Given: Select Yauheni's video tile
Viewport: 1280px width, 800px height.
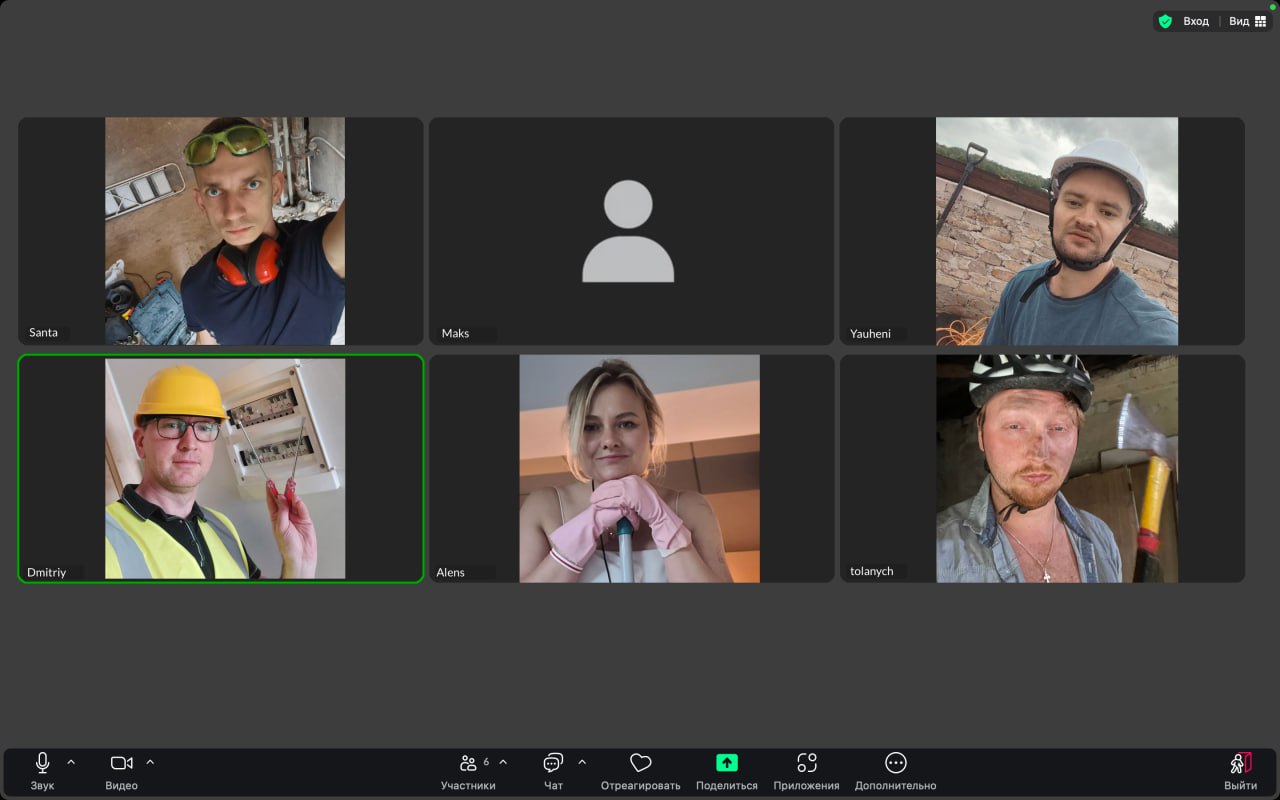Looking at the screenshot, I should [1042, 231].
